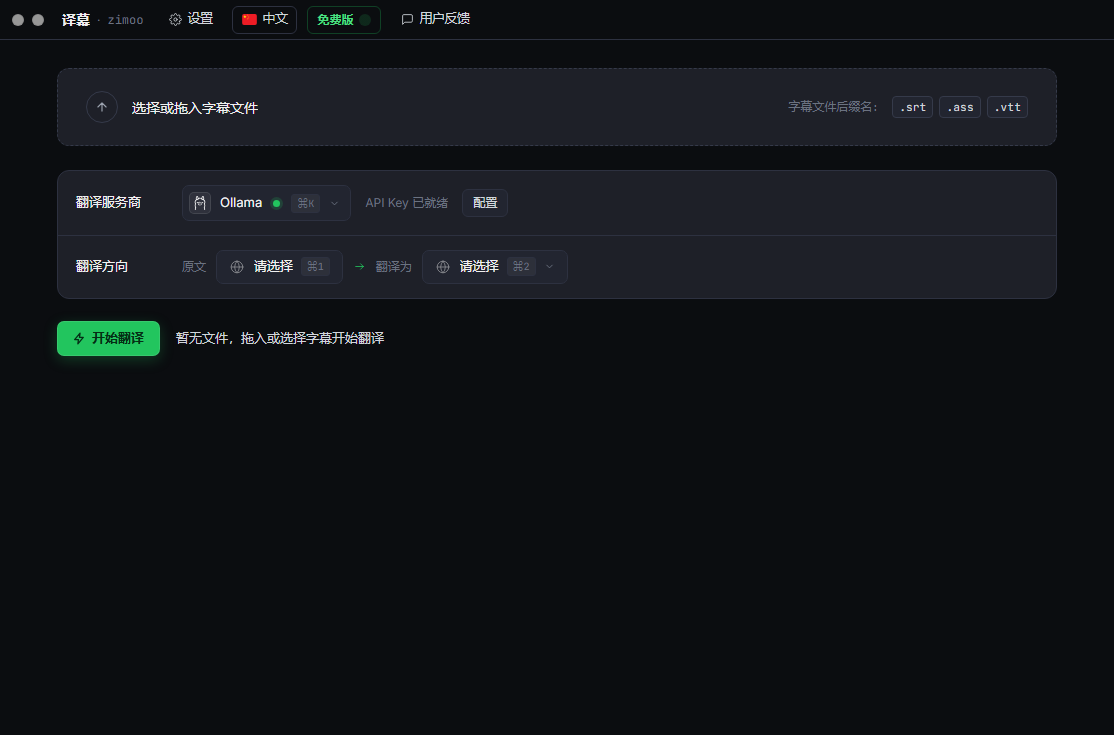Click the zimoo subtitle text
This screenshot has width=1114, height=735.
click(x=125, y=21)
